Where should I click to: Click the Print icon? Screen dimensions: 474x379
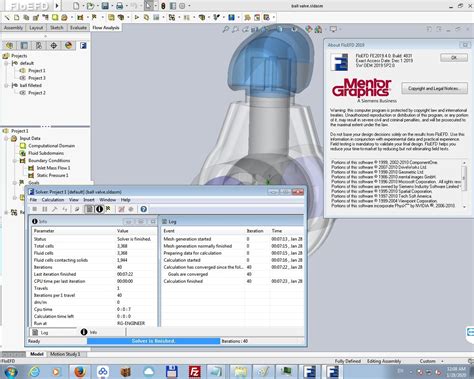(119, 6)
